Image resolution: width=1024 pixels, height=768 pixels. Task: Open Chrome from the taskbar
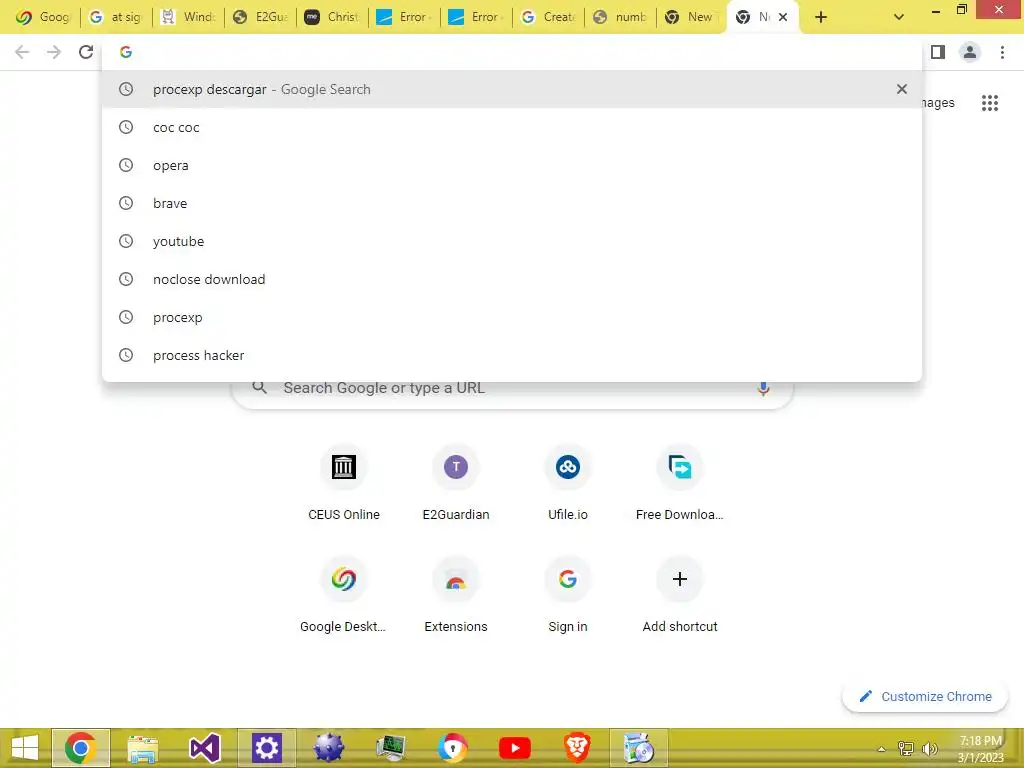81,748
